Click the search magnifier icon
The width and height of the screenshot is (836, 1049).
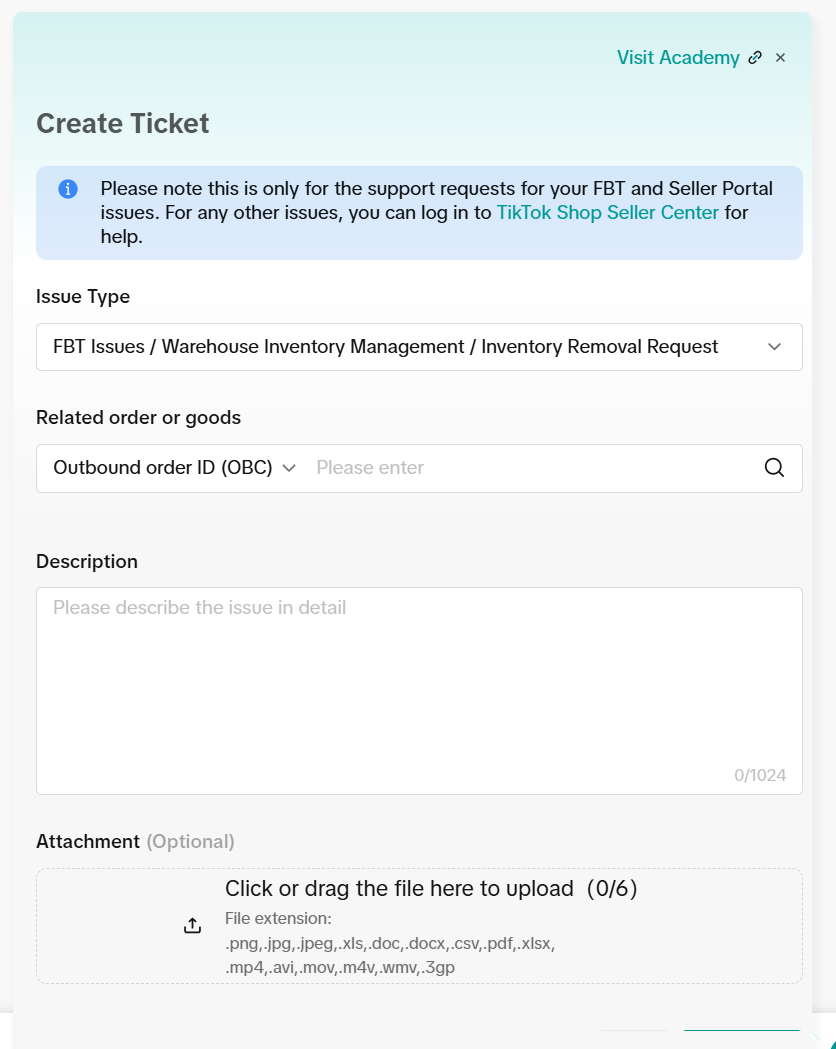[774, 468]
